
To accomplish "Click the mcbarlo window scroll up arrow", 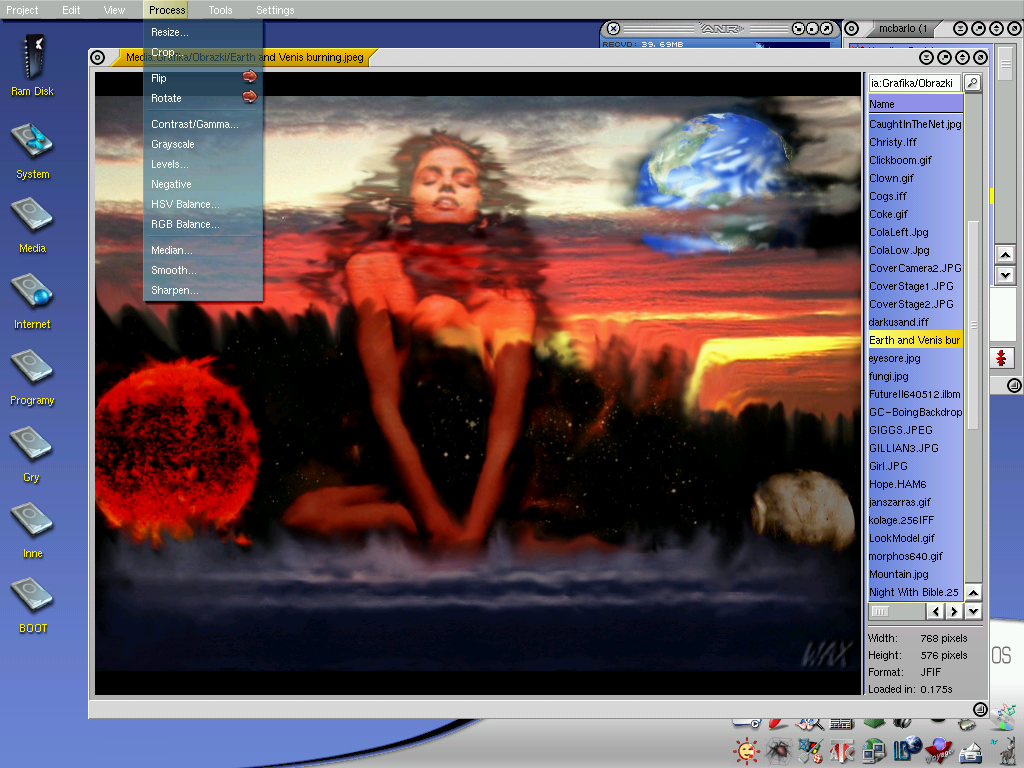I will [x=1005, y=255].
